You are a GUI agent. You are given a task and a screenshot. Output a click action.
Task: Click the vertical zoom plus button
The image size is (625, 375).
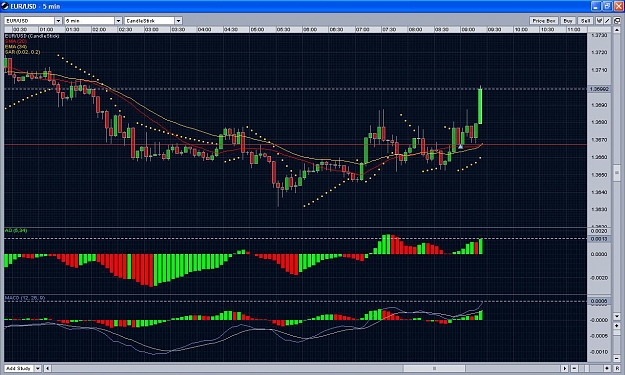[x=617, y=326]
